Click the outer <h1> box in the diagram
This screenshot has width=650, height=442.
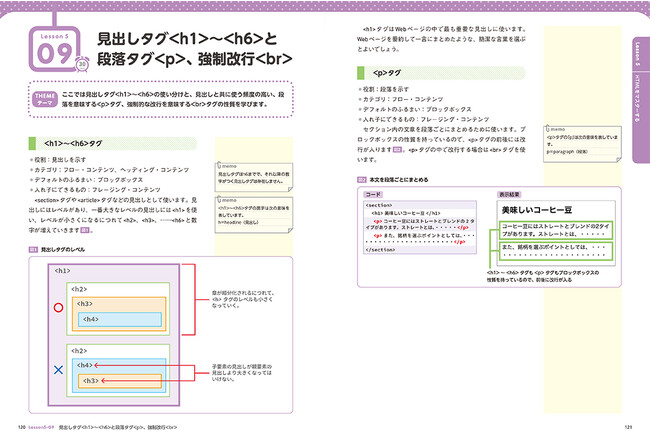(x=62, y=271)
